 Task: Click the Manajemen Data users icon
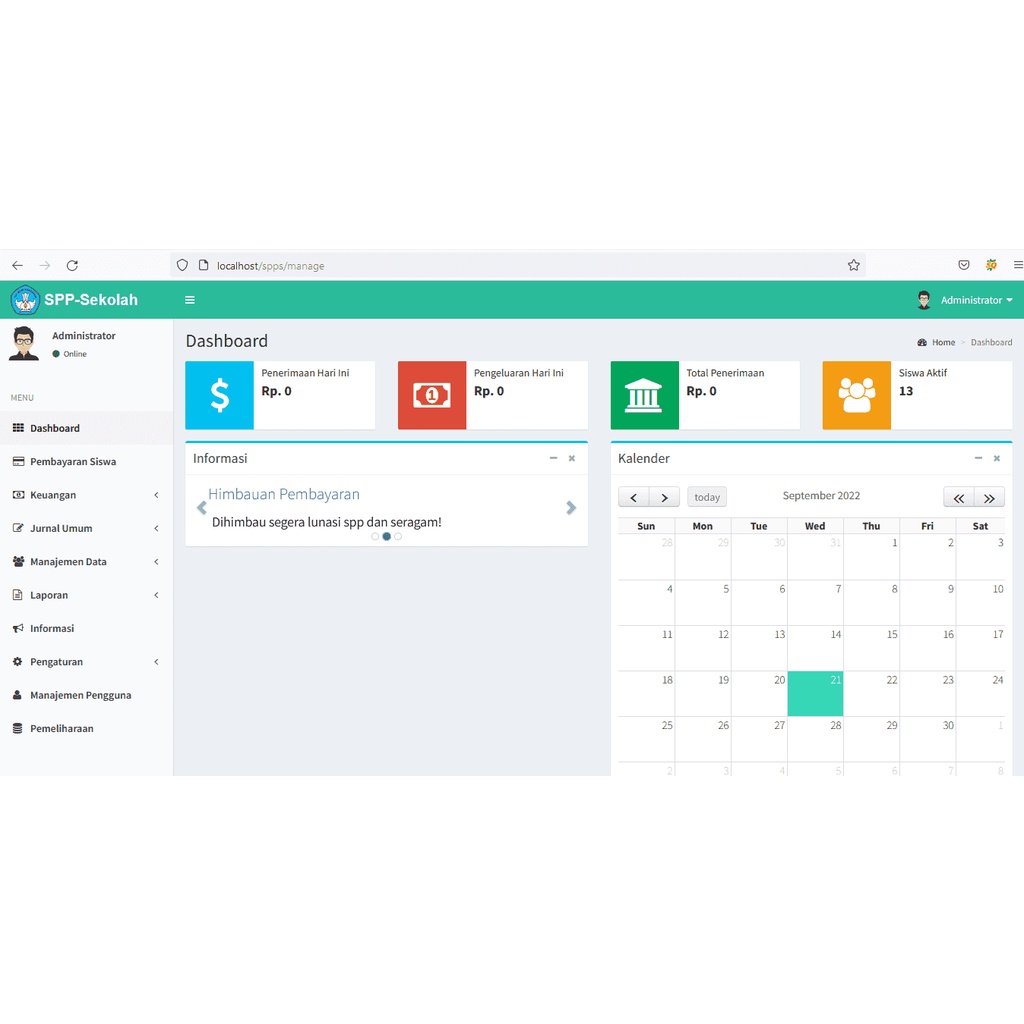tap(18, 561)
